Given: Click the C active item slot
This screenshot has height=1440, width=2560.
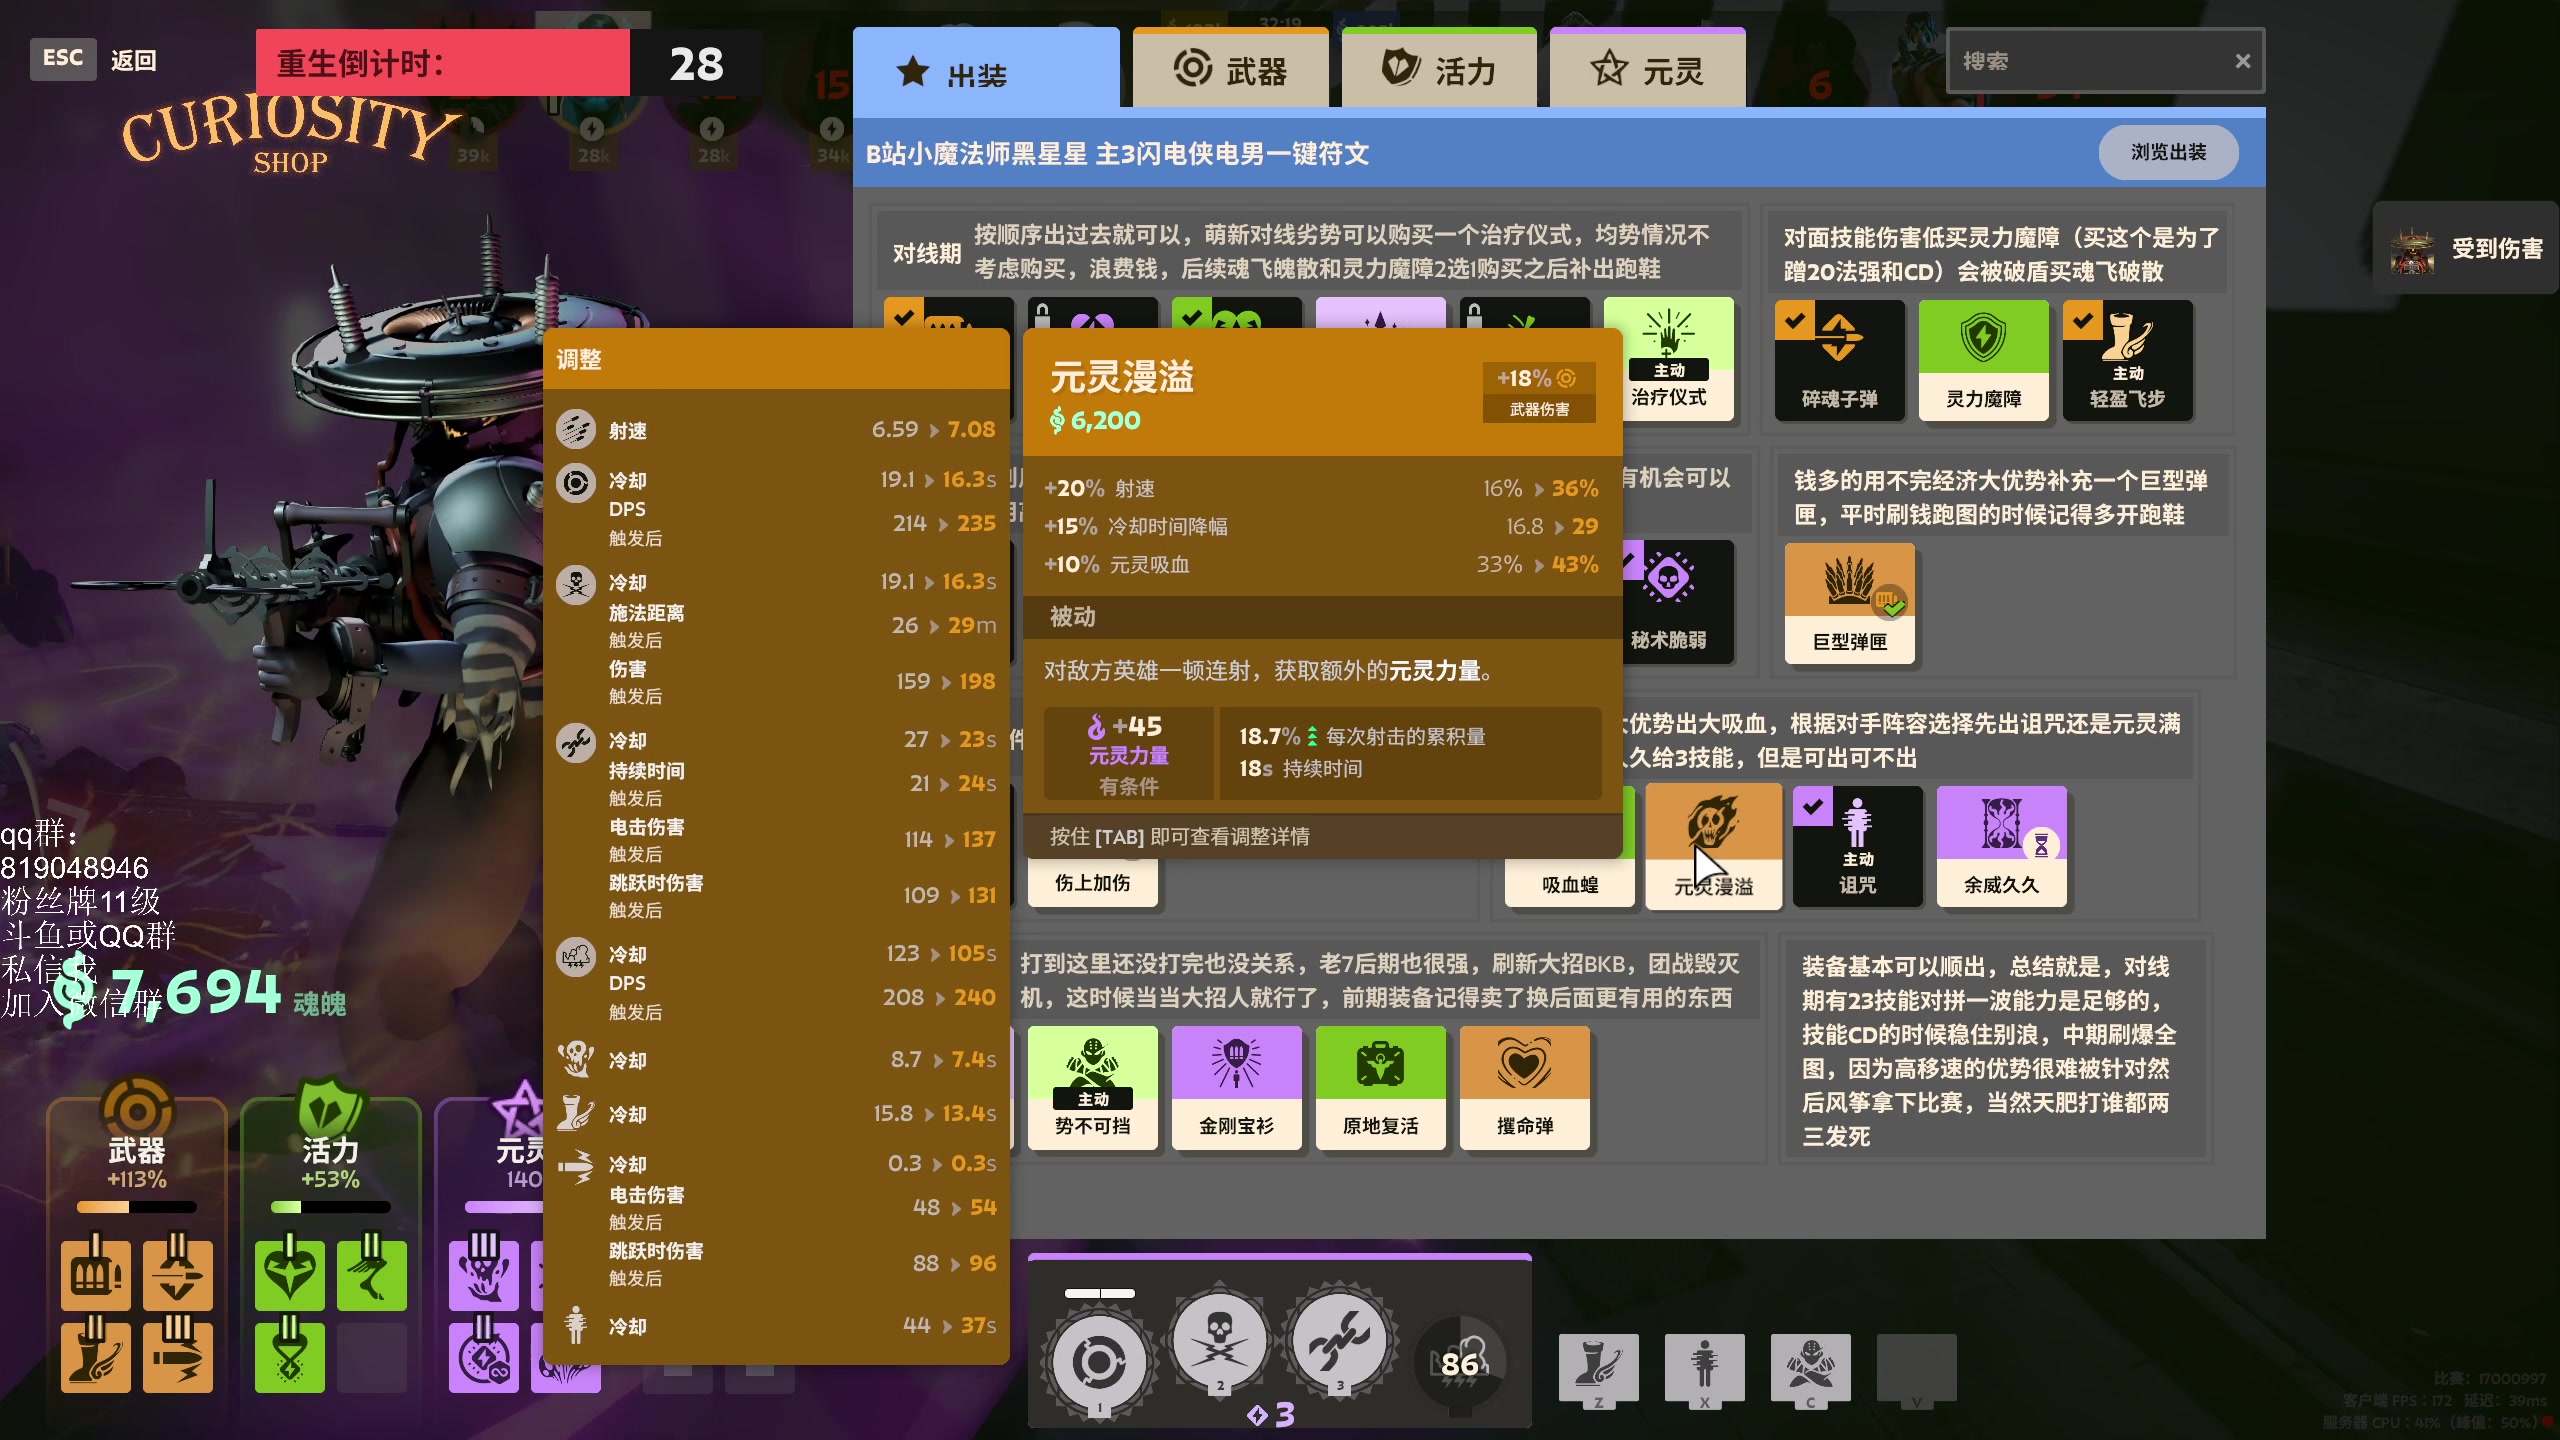Looking at the screenshot, I should coord(1810,1370).
